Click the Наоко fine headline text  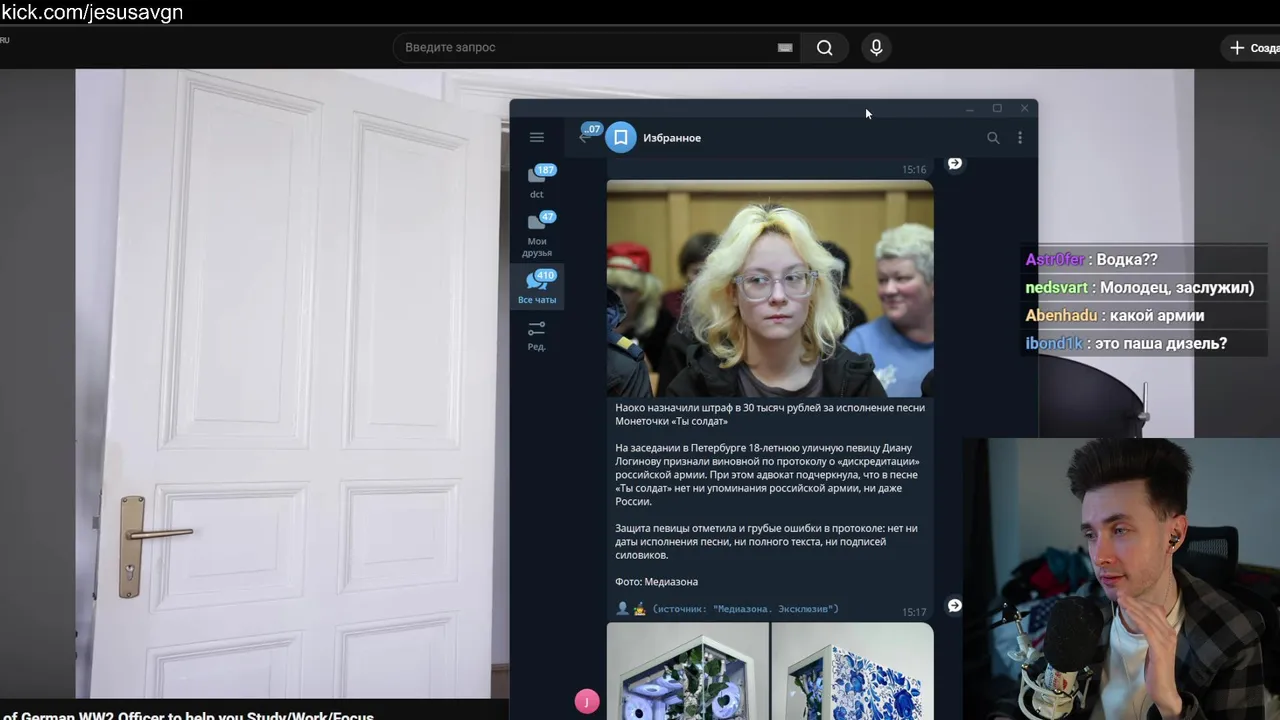[x=770, y=414]
